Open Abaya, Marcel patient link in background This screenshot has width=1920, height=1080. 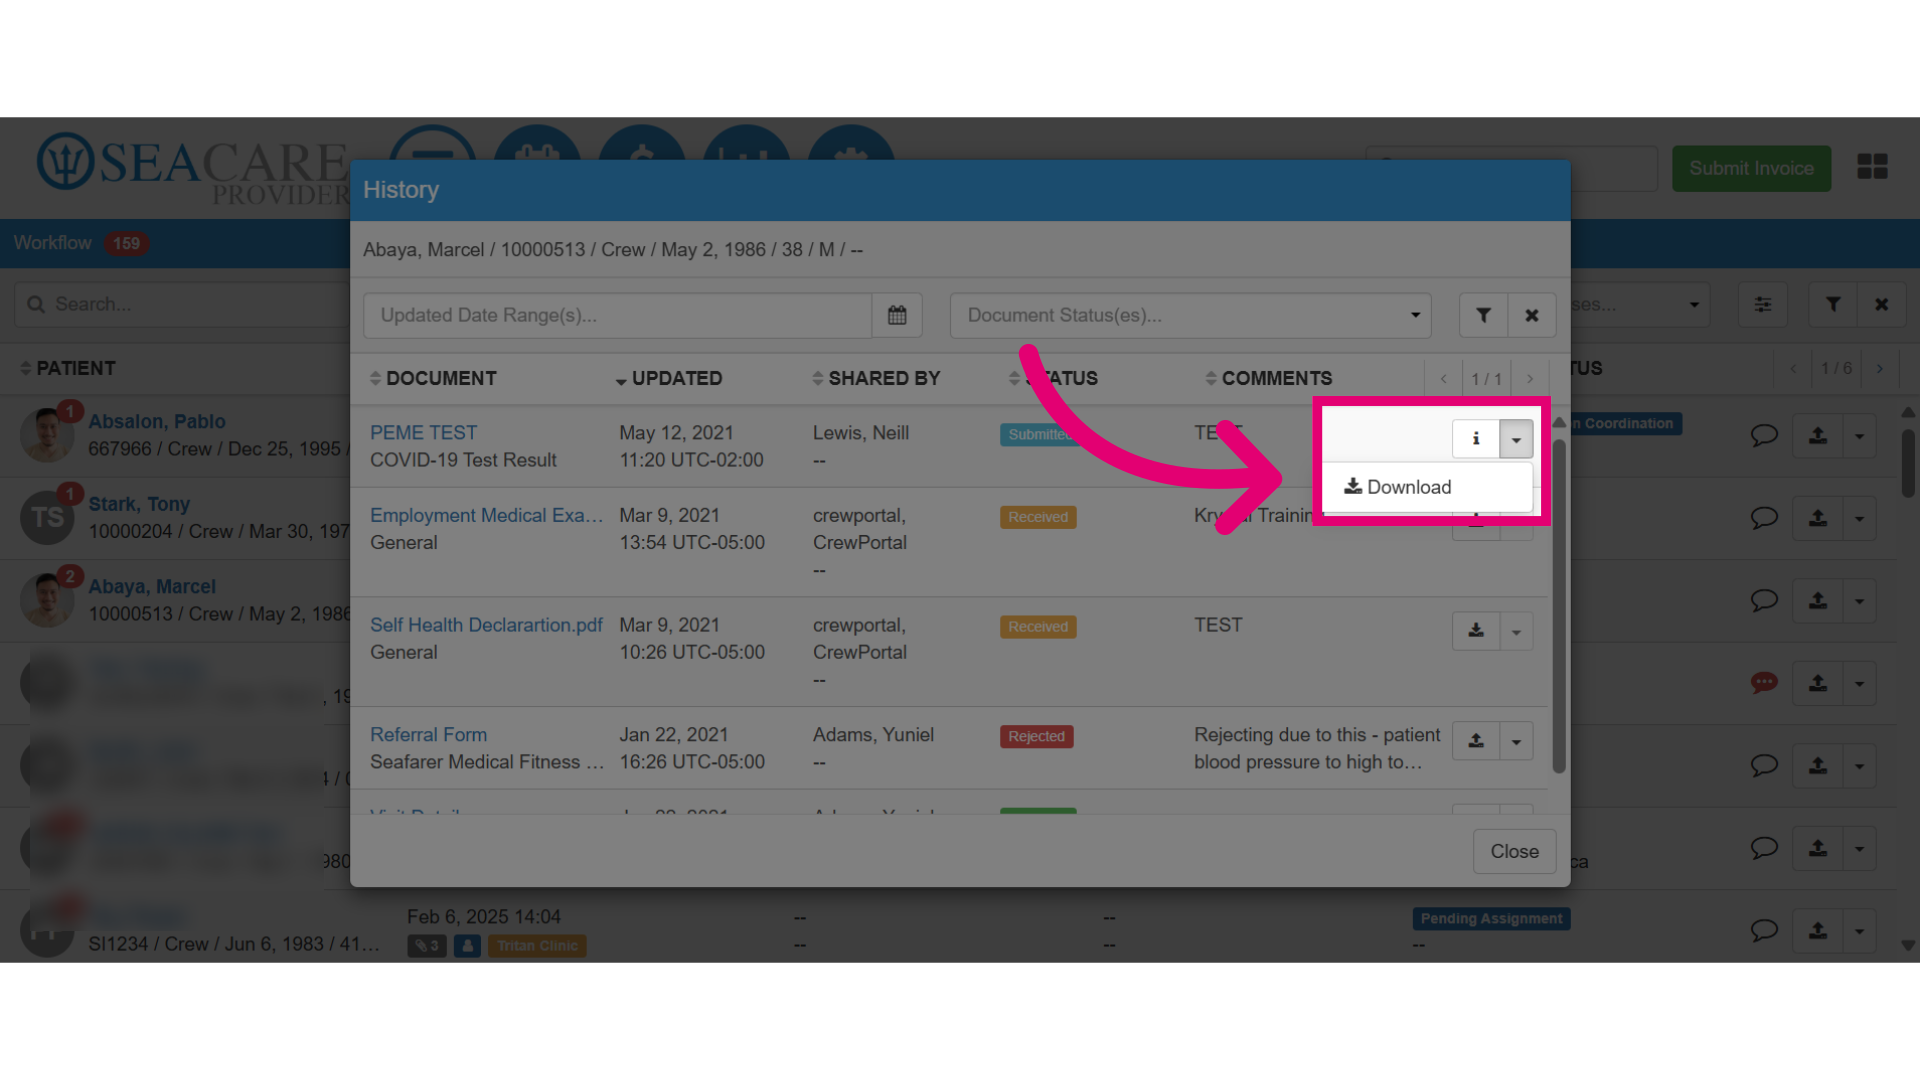pyautogui.click(x=152, y=586)
